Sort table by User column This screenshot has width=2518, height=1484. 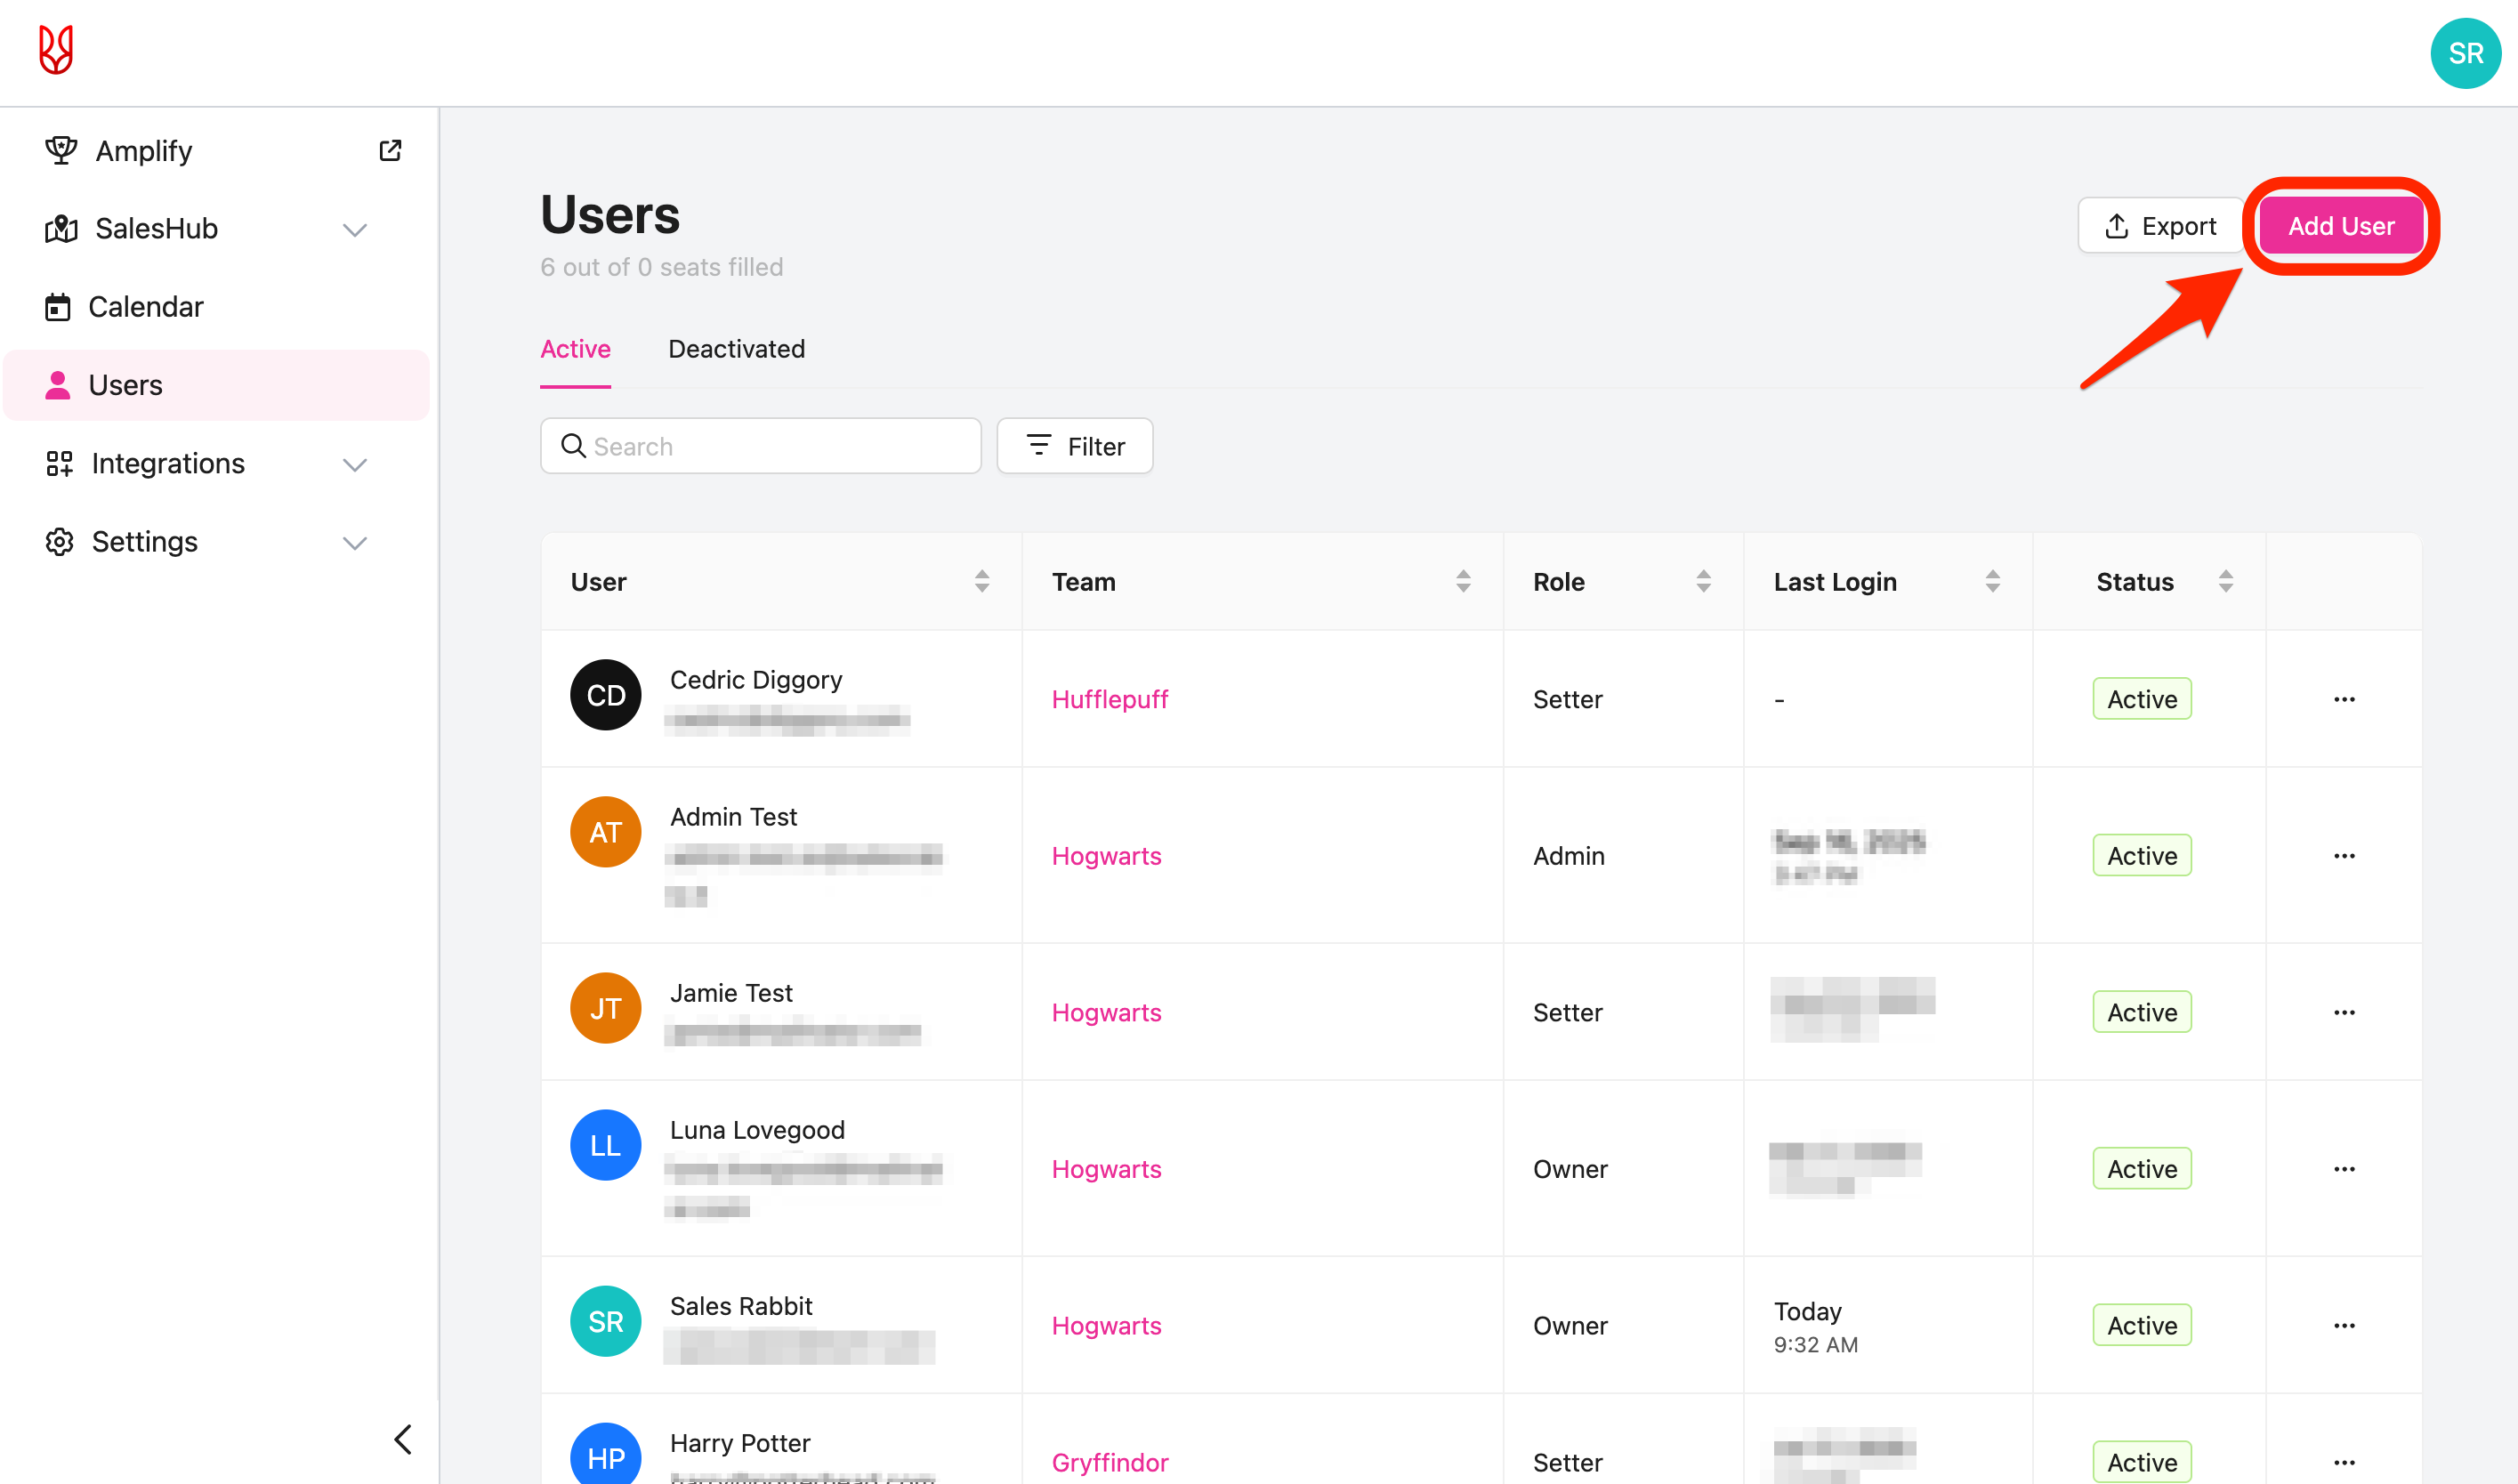[x=981, y=581]
